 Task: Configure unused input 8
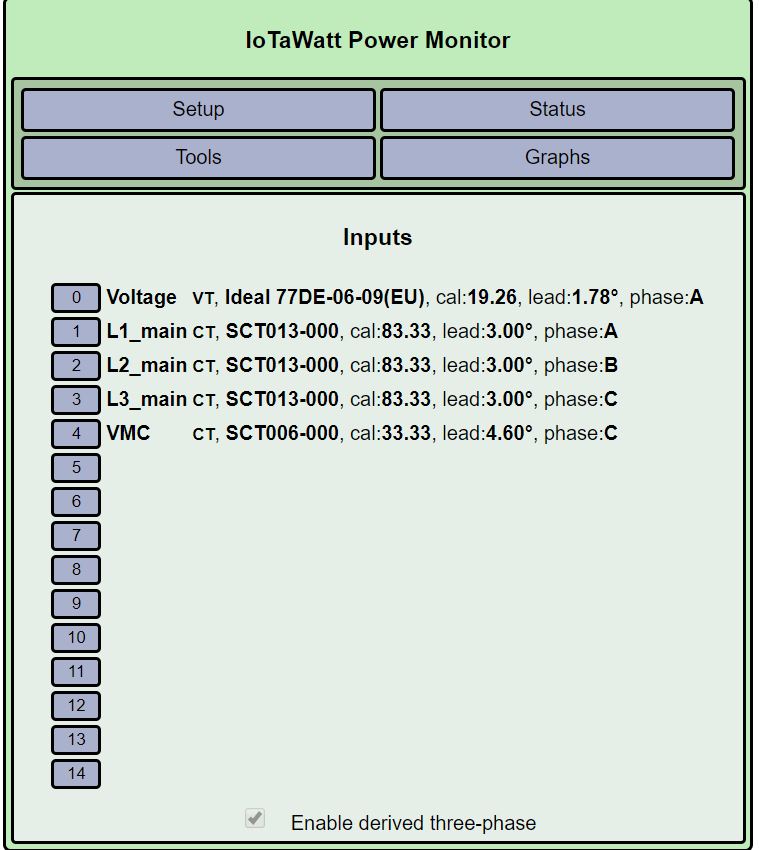(x=76, y=570)
